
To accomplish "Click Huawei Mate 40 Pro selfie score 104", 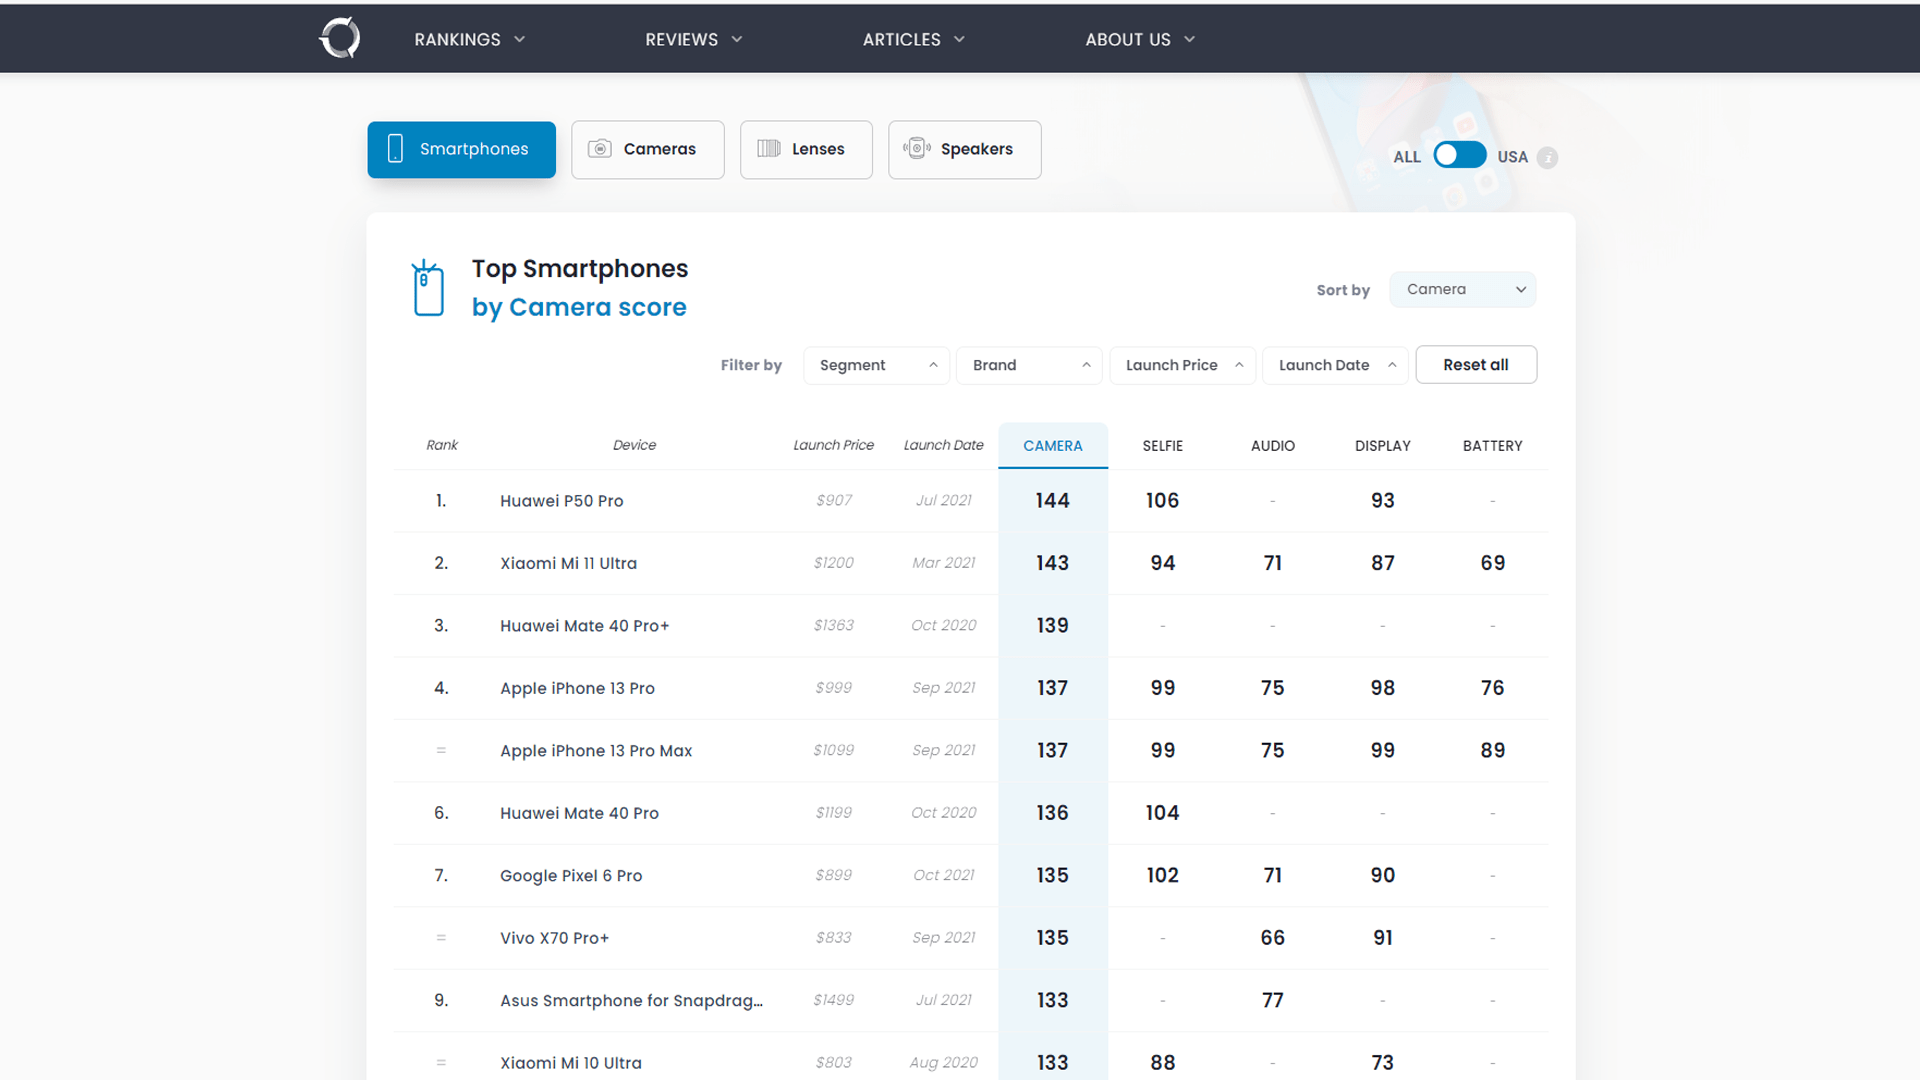I will pyautogui.click(x=1162, y=813).
